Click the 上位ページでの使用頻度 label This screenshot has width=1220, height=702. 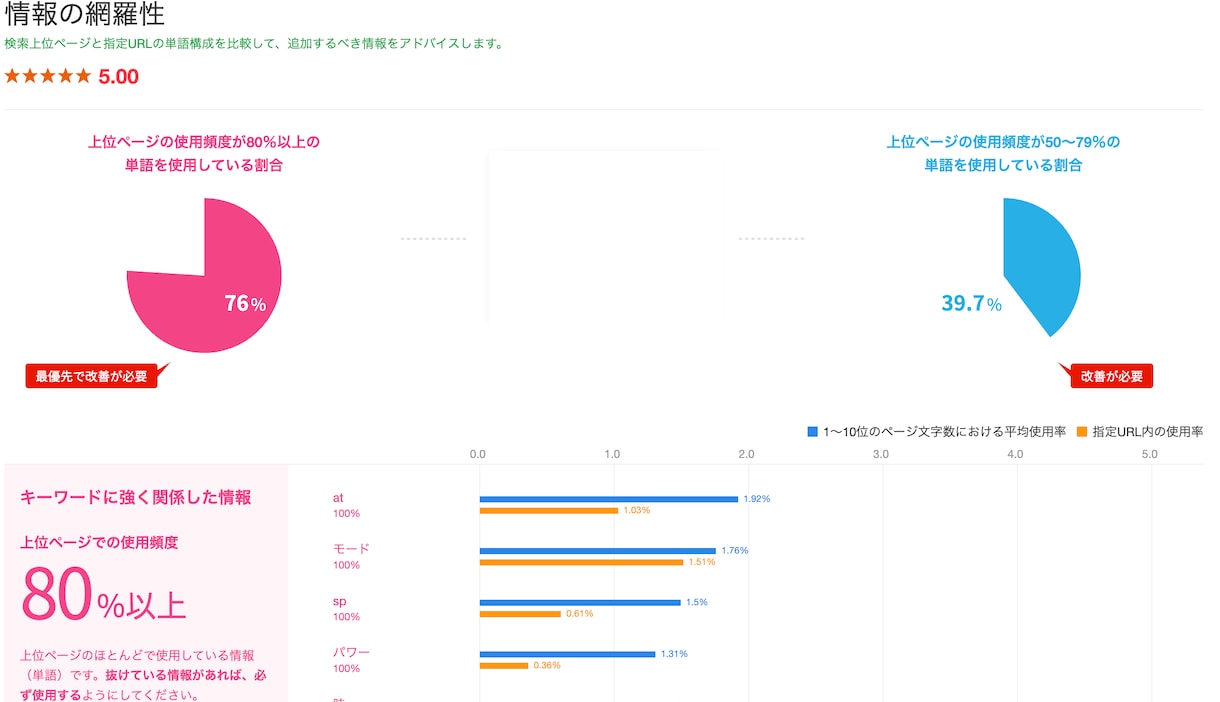click(99, 543)
